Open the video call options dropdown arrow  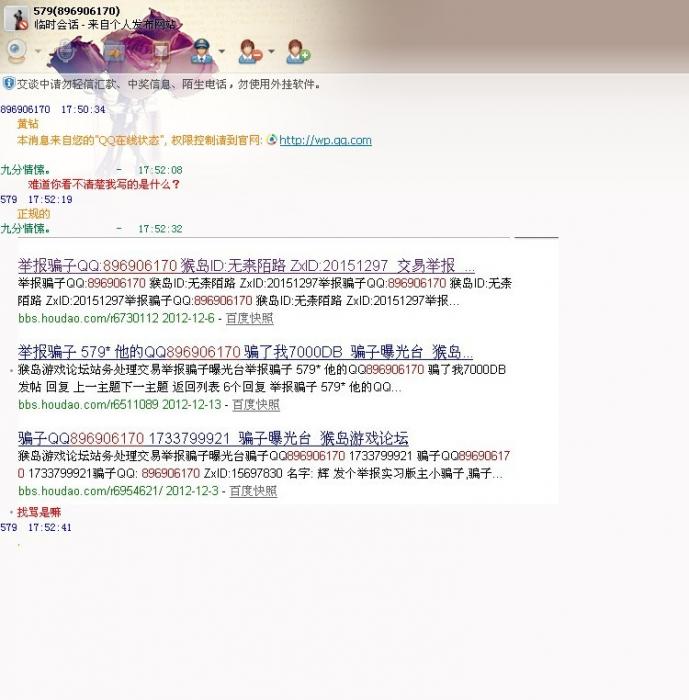pyautogui.click(x=38, y=51)
